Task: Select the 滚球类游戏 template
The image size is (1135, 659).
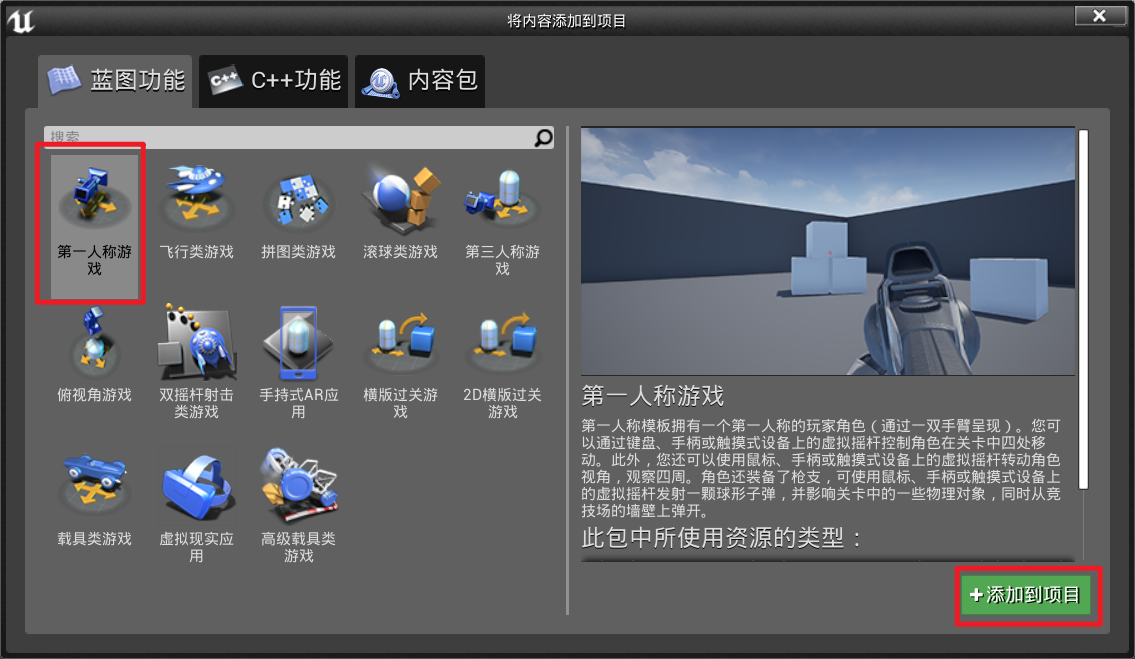Action: click(400, 214)
